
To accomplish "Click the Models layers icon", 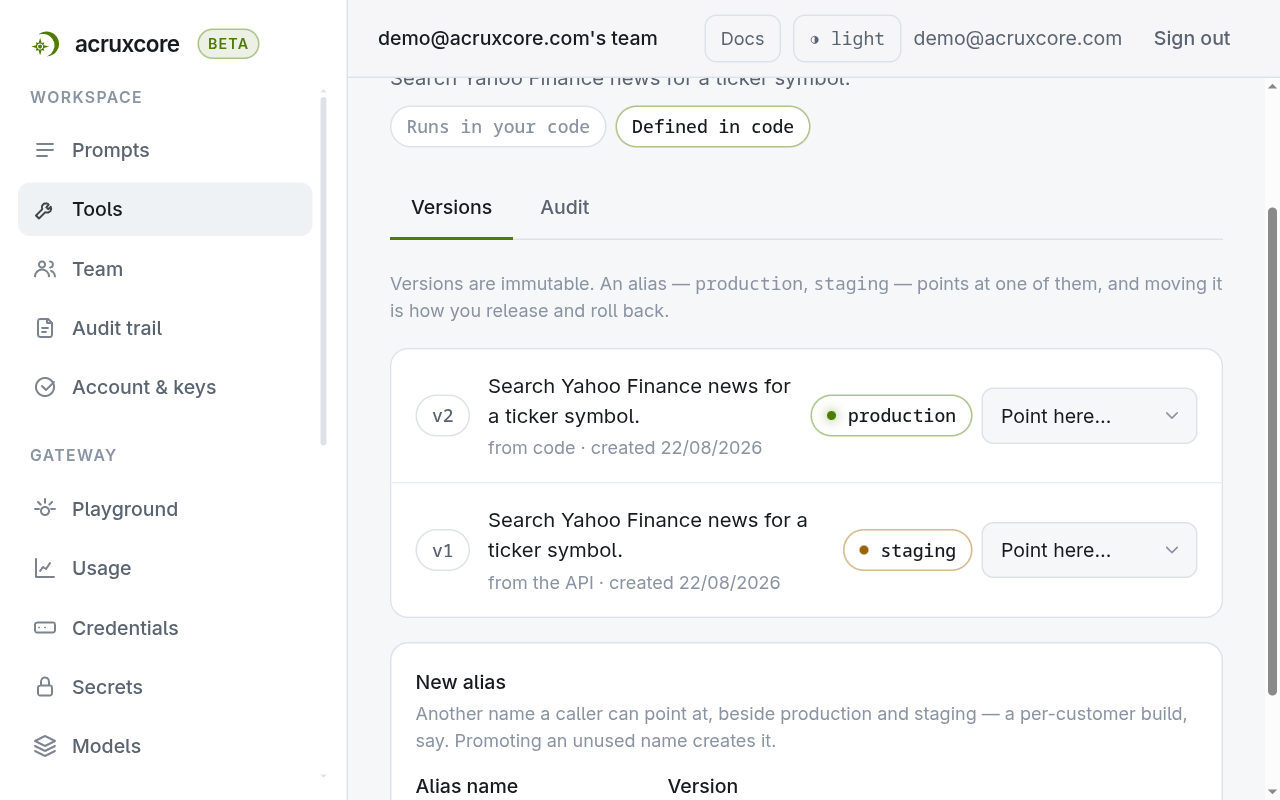I will click(45, 746).
